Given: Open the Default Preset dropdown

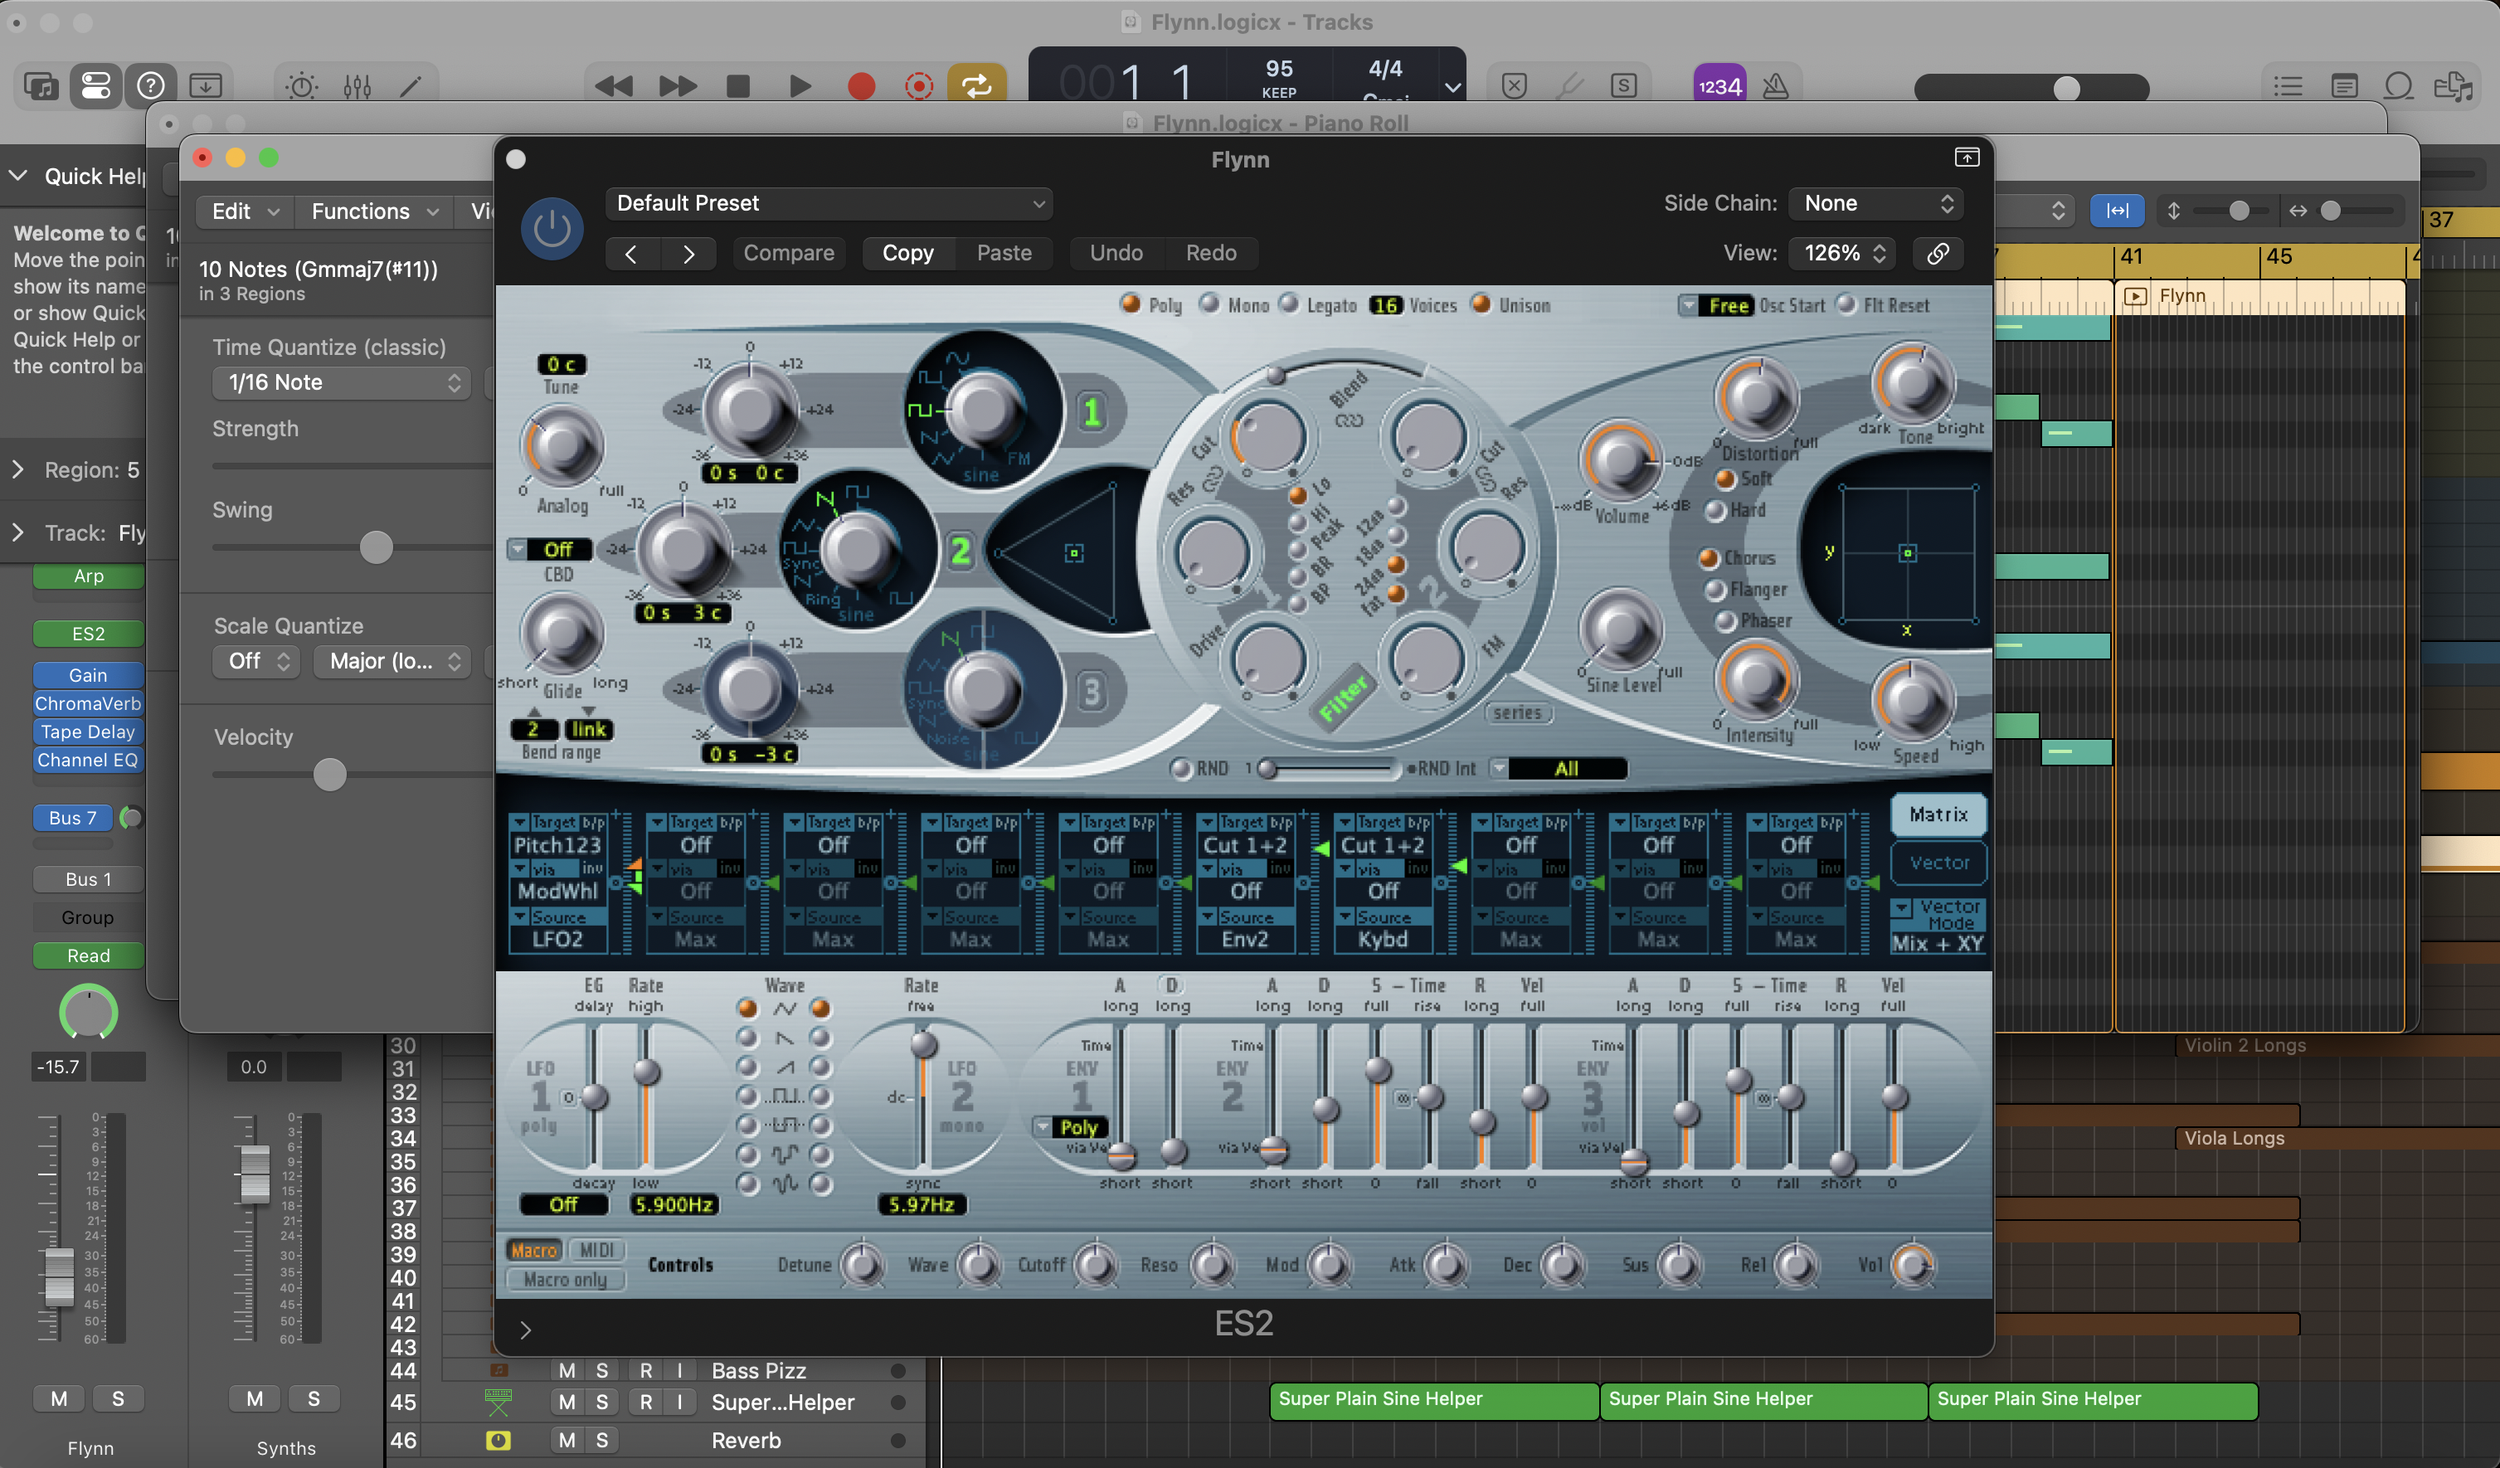Looking at the screenshot, I should click(x=828, y=203).
